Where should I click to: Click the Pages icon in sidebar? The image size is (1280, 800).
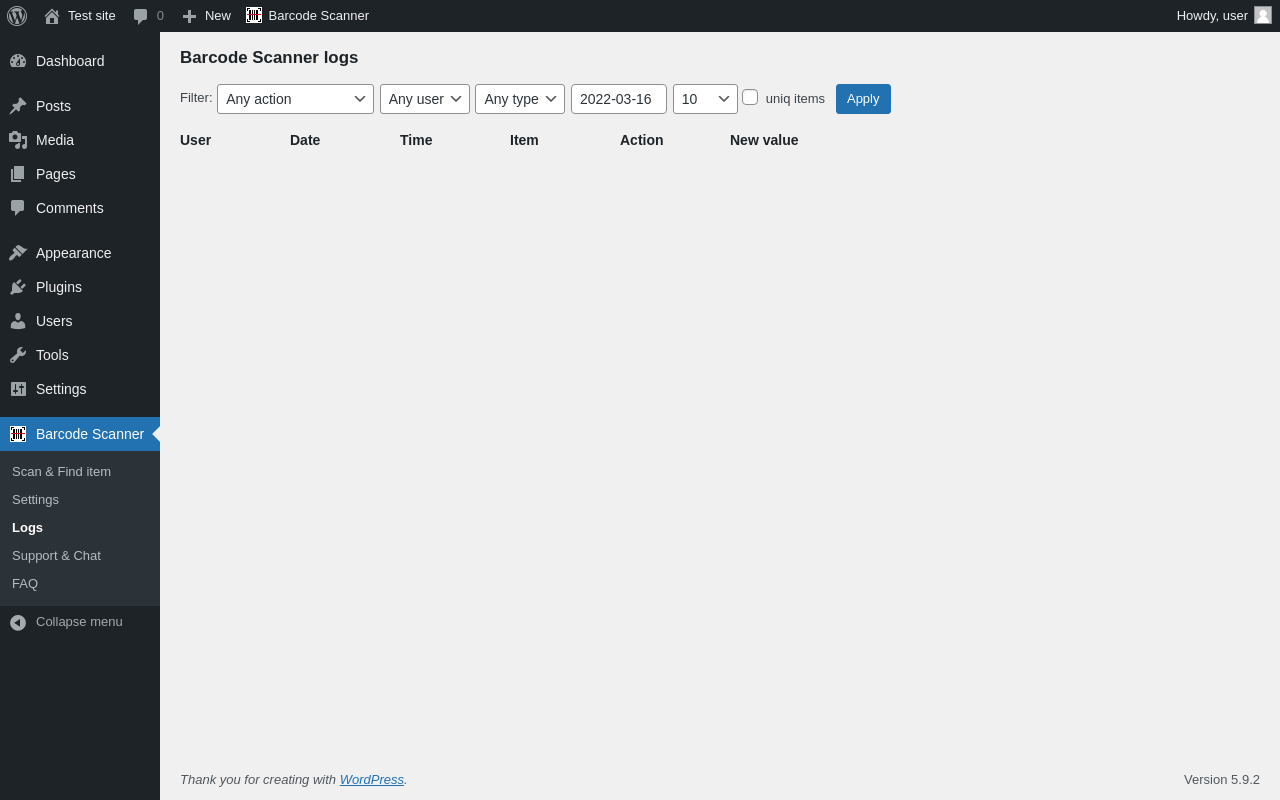coord(18,174)
